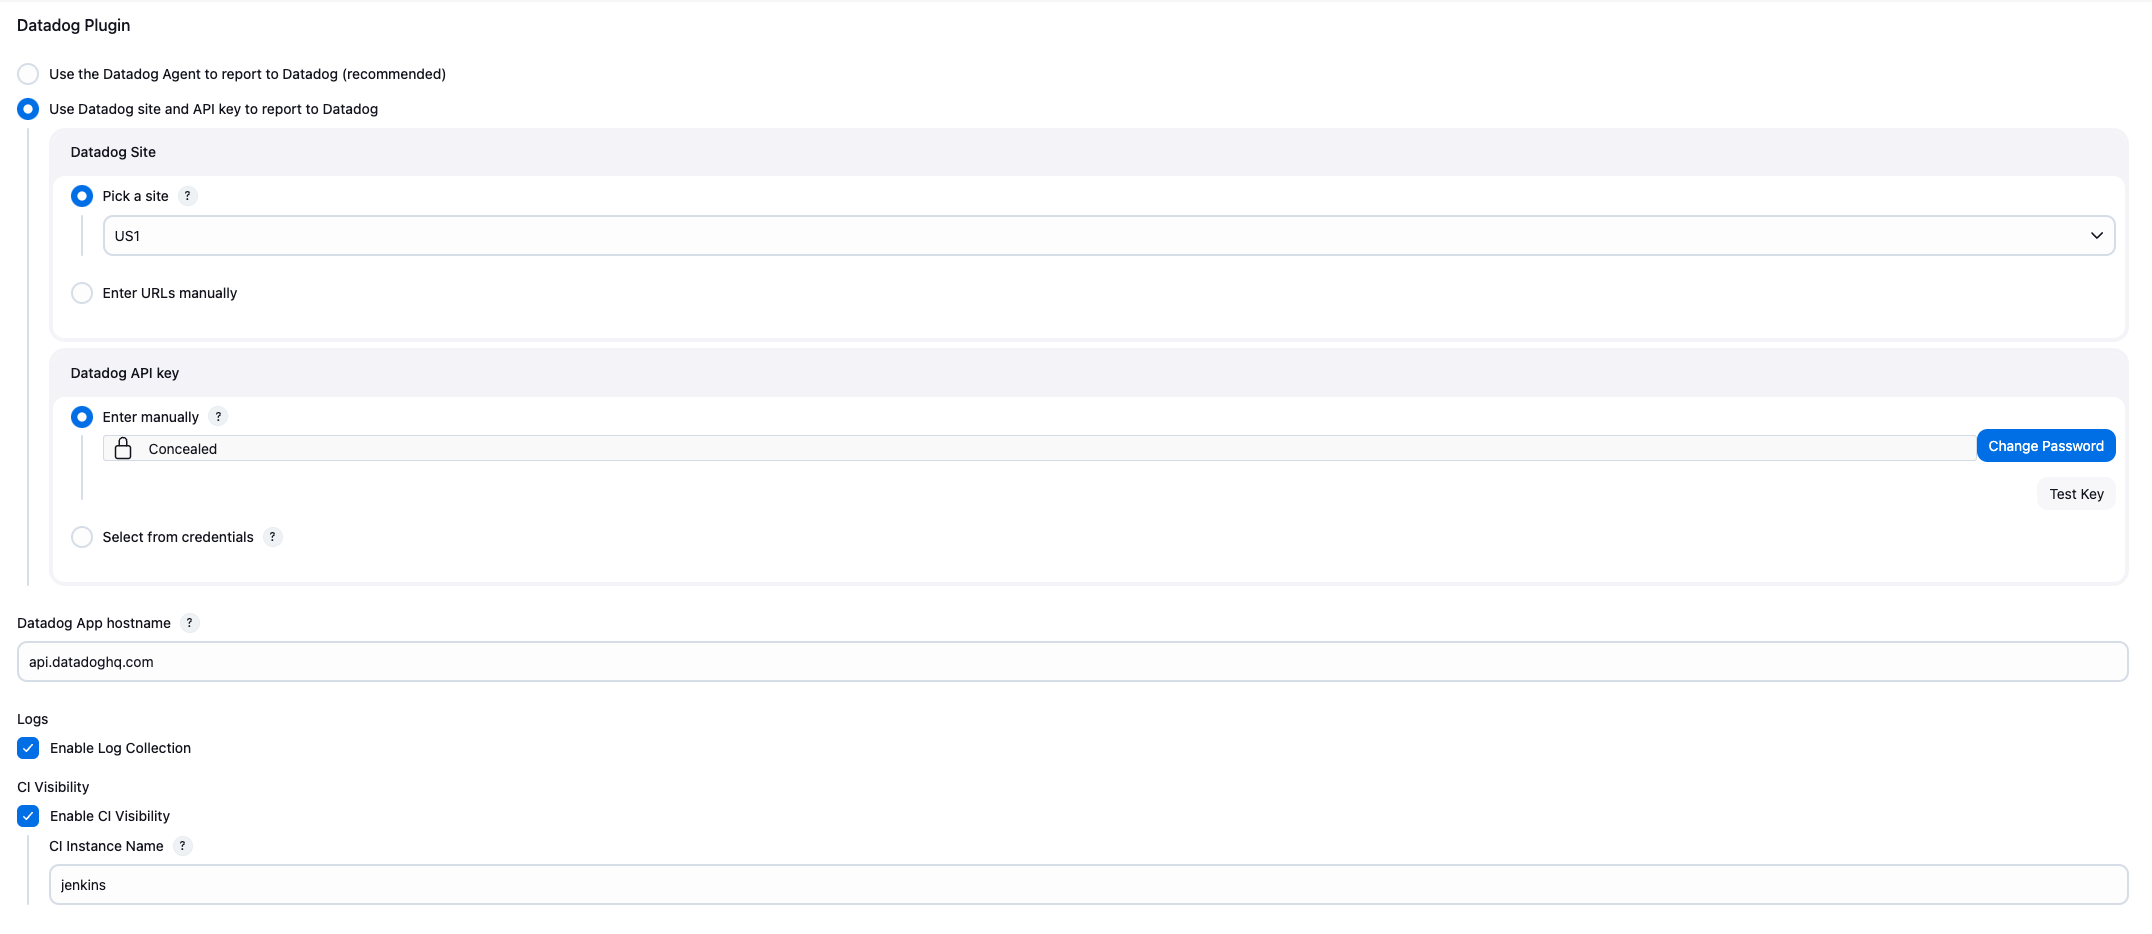Toggle Enable Log Collection checkbox
The image size is (2152, 934).
[x=28, y=748]
